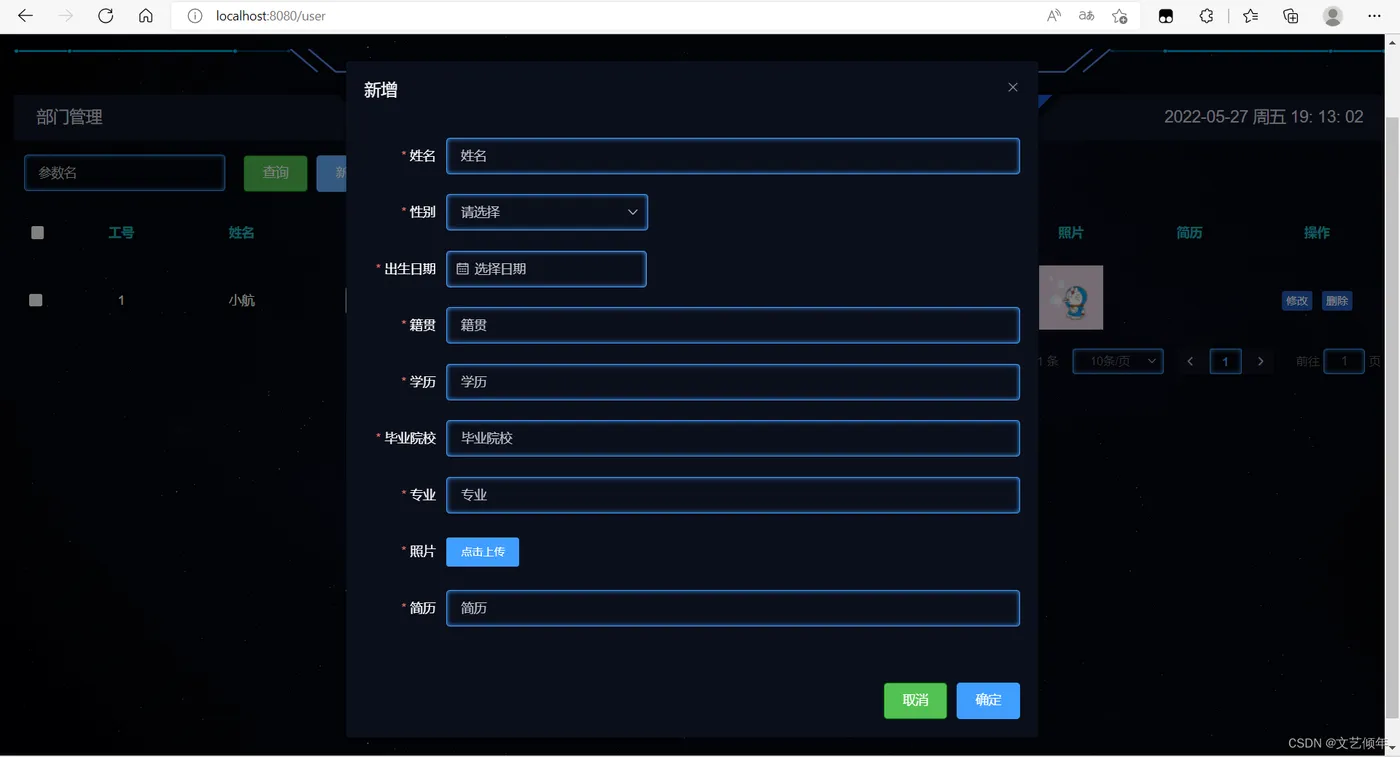This screenshot has width=1400, height=757.
Task: Click the 简历 column header
Action: (x=1189, y=233)
